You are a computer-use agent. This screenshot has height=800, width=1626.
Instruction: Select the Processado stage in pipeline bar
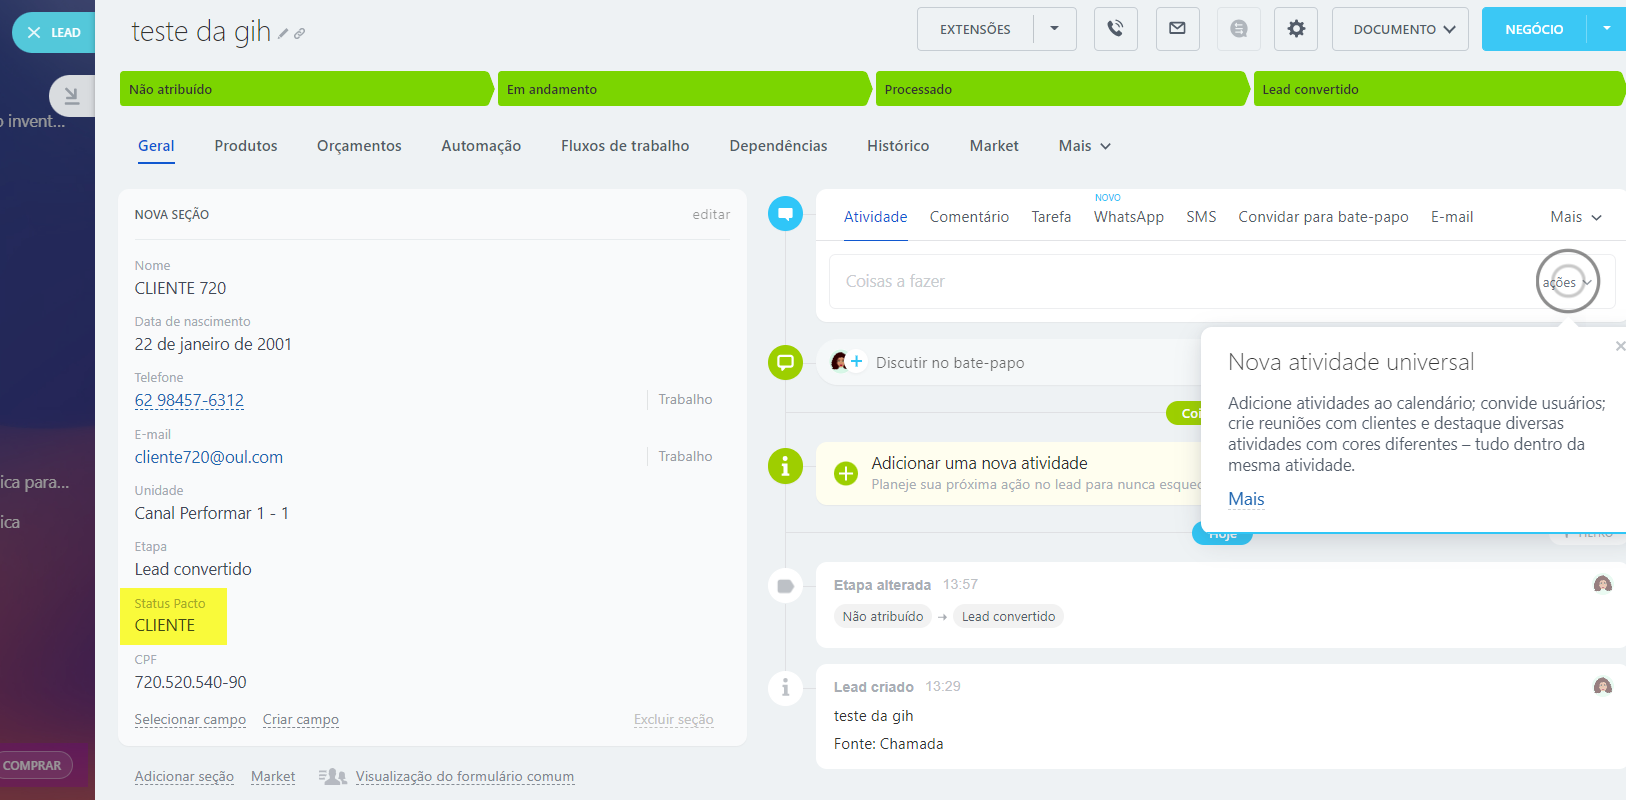[1060, 89]
